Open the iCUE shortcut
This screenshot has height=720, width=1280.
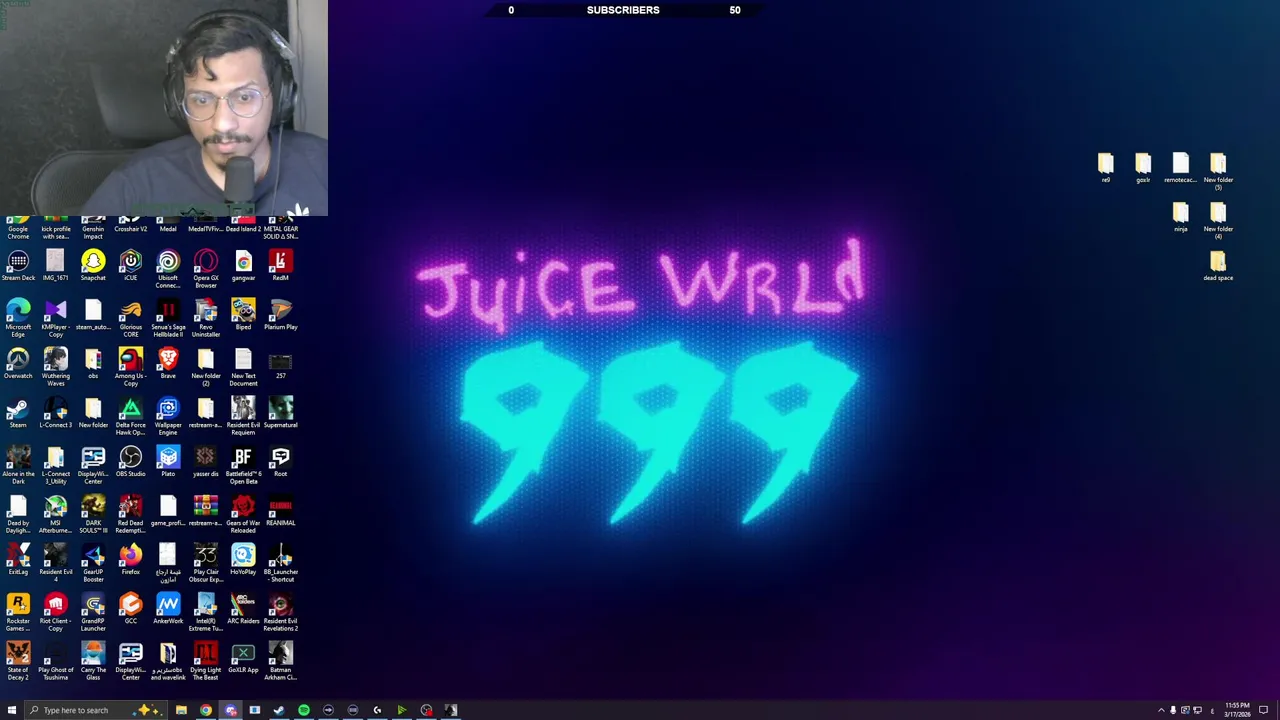click(x=131, y=266)
